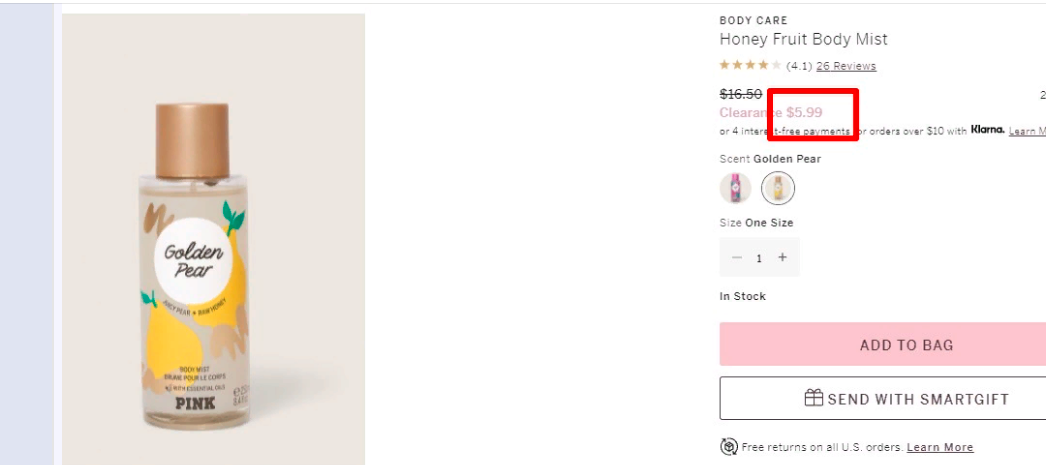1046x465 pixels.
Task: Click the free returns package icon
Action: (x=728, y=446)
